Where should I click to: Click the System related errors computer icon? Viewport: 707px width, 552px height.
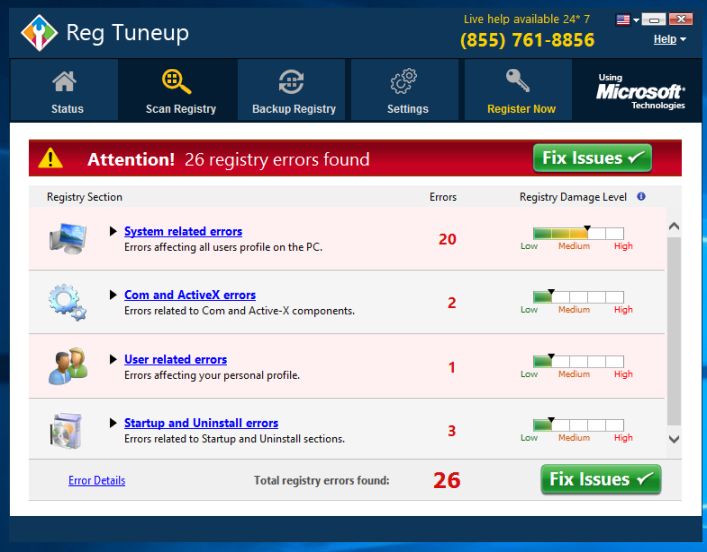pos(68,238)
